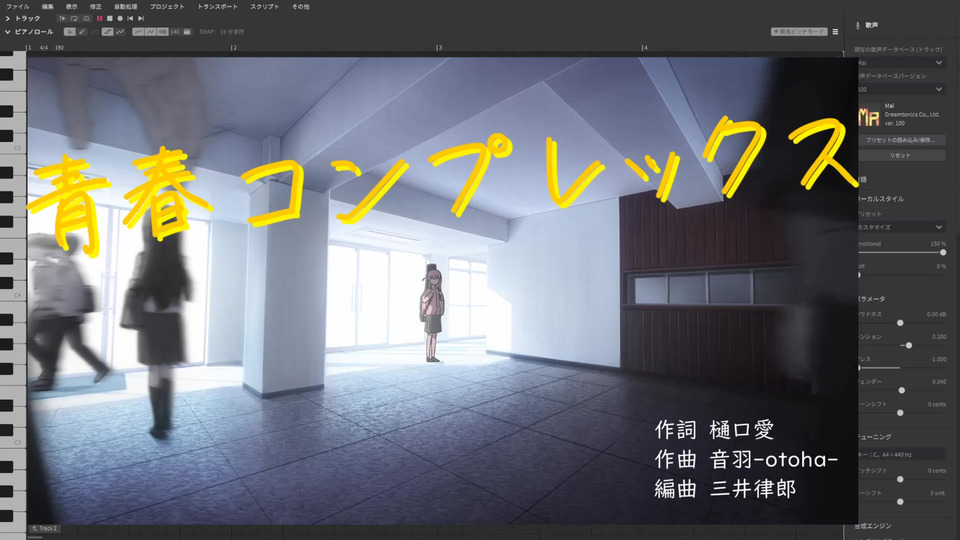Toggle auto-scroll playback follow icon
This screenshot has width=960, height=540.
pyautogui.click(x=62, y=19)
